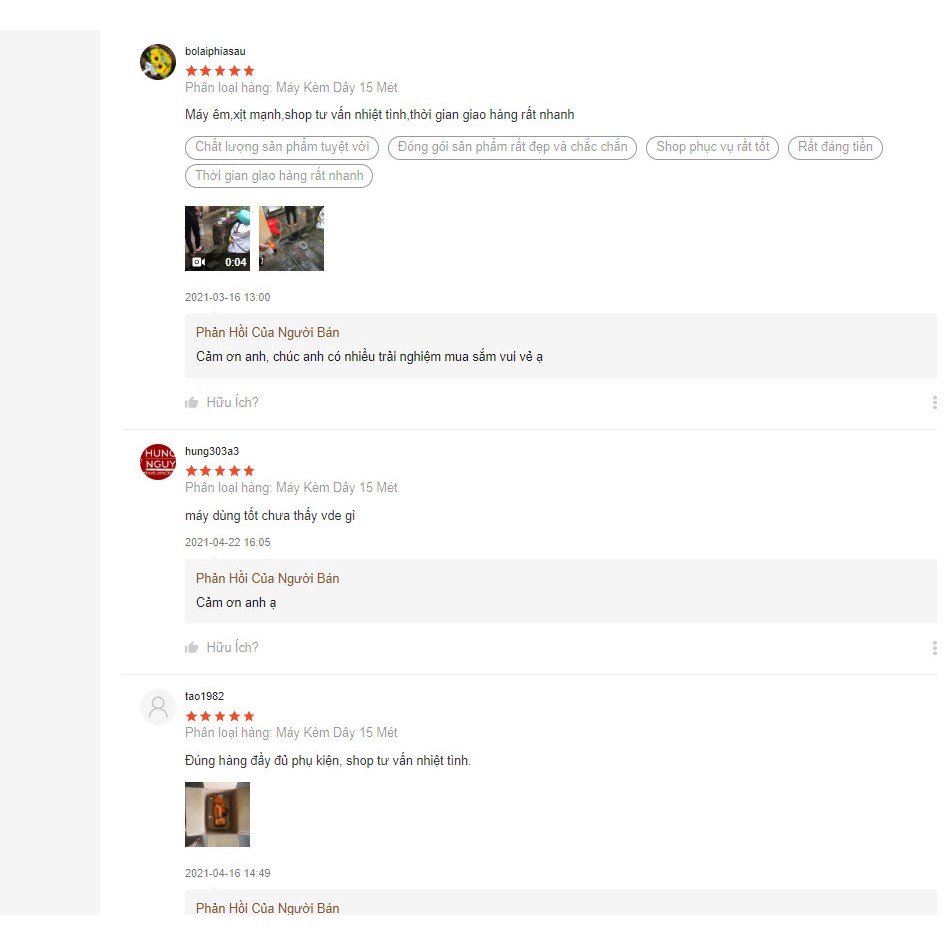Click thumbs-up icon under hung303a3's review
The height and width of the screenshot is (946, 946).
192,648
